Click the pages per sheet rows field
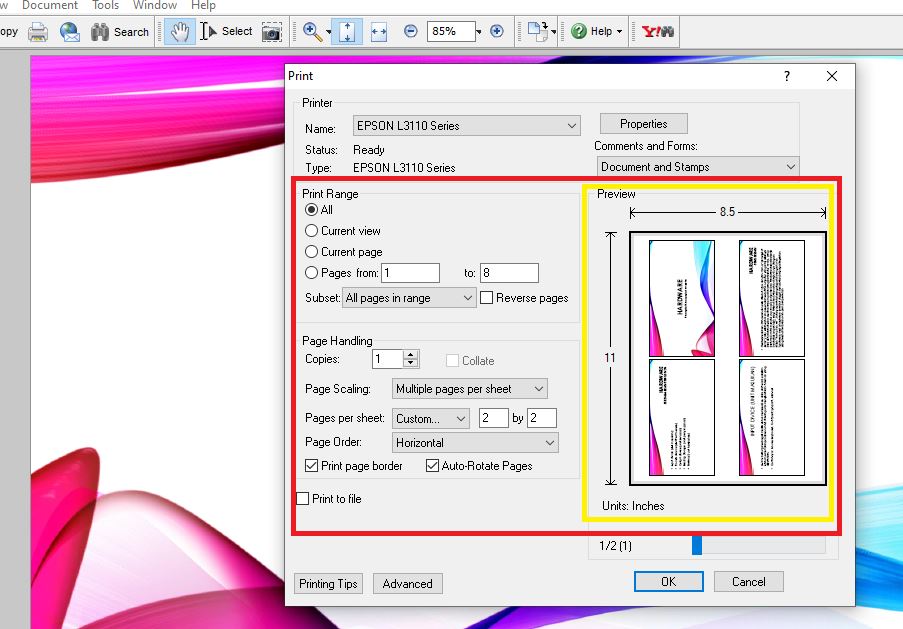Viewport: 903px width, 629px height. tap(541, 418)
